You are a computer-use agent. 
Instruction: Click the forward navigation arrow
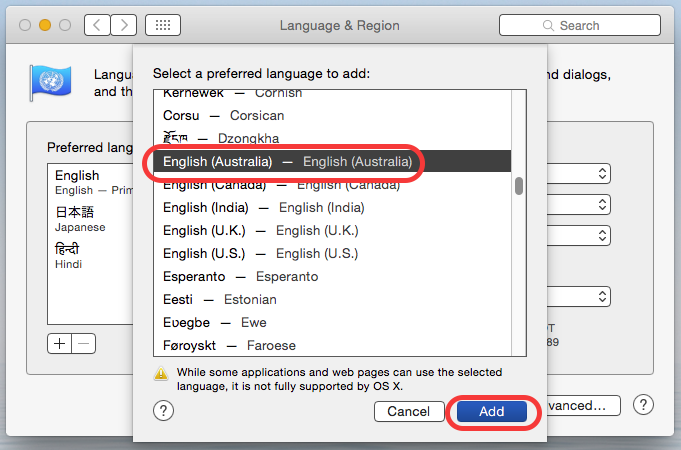(124, 25)
